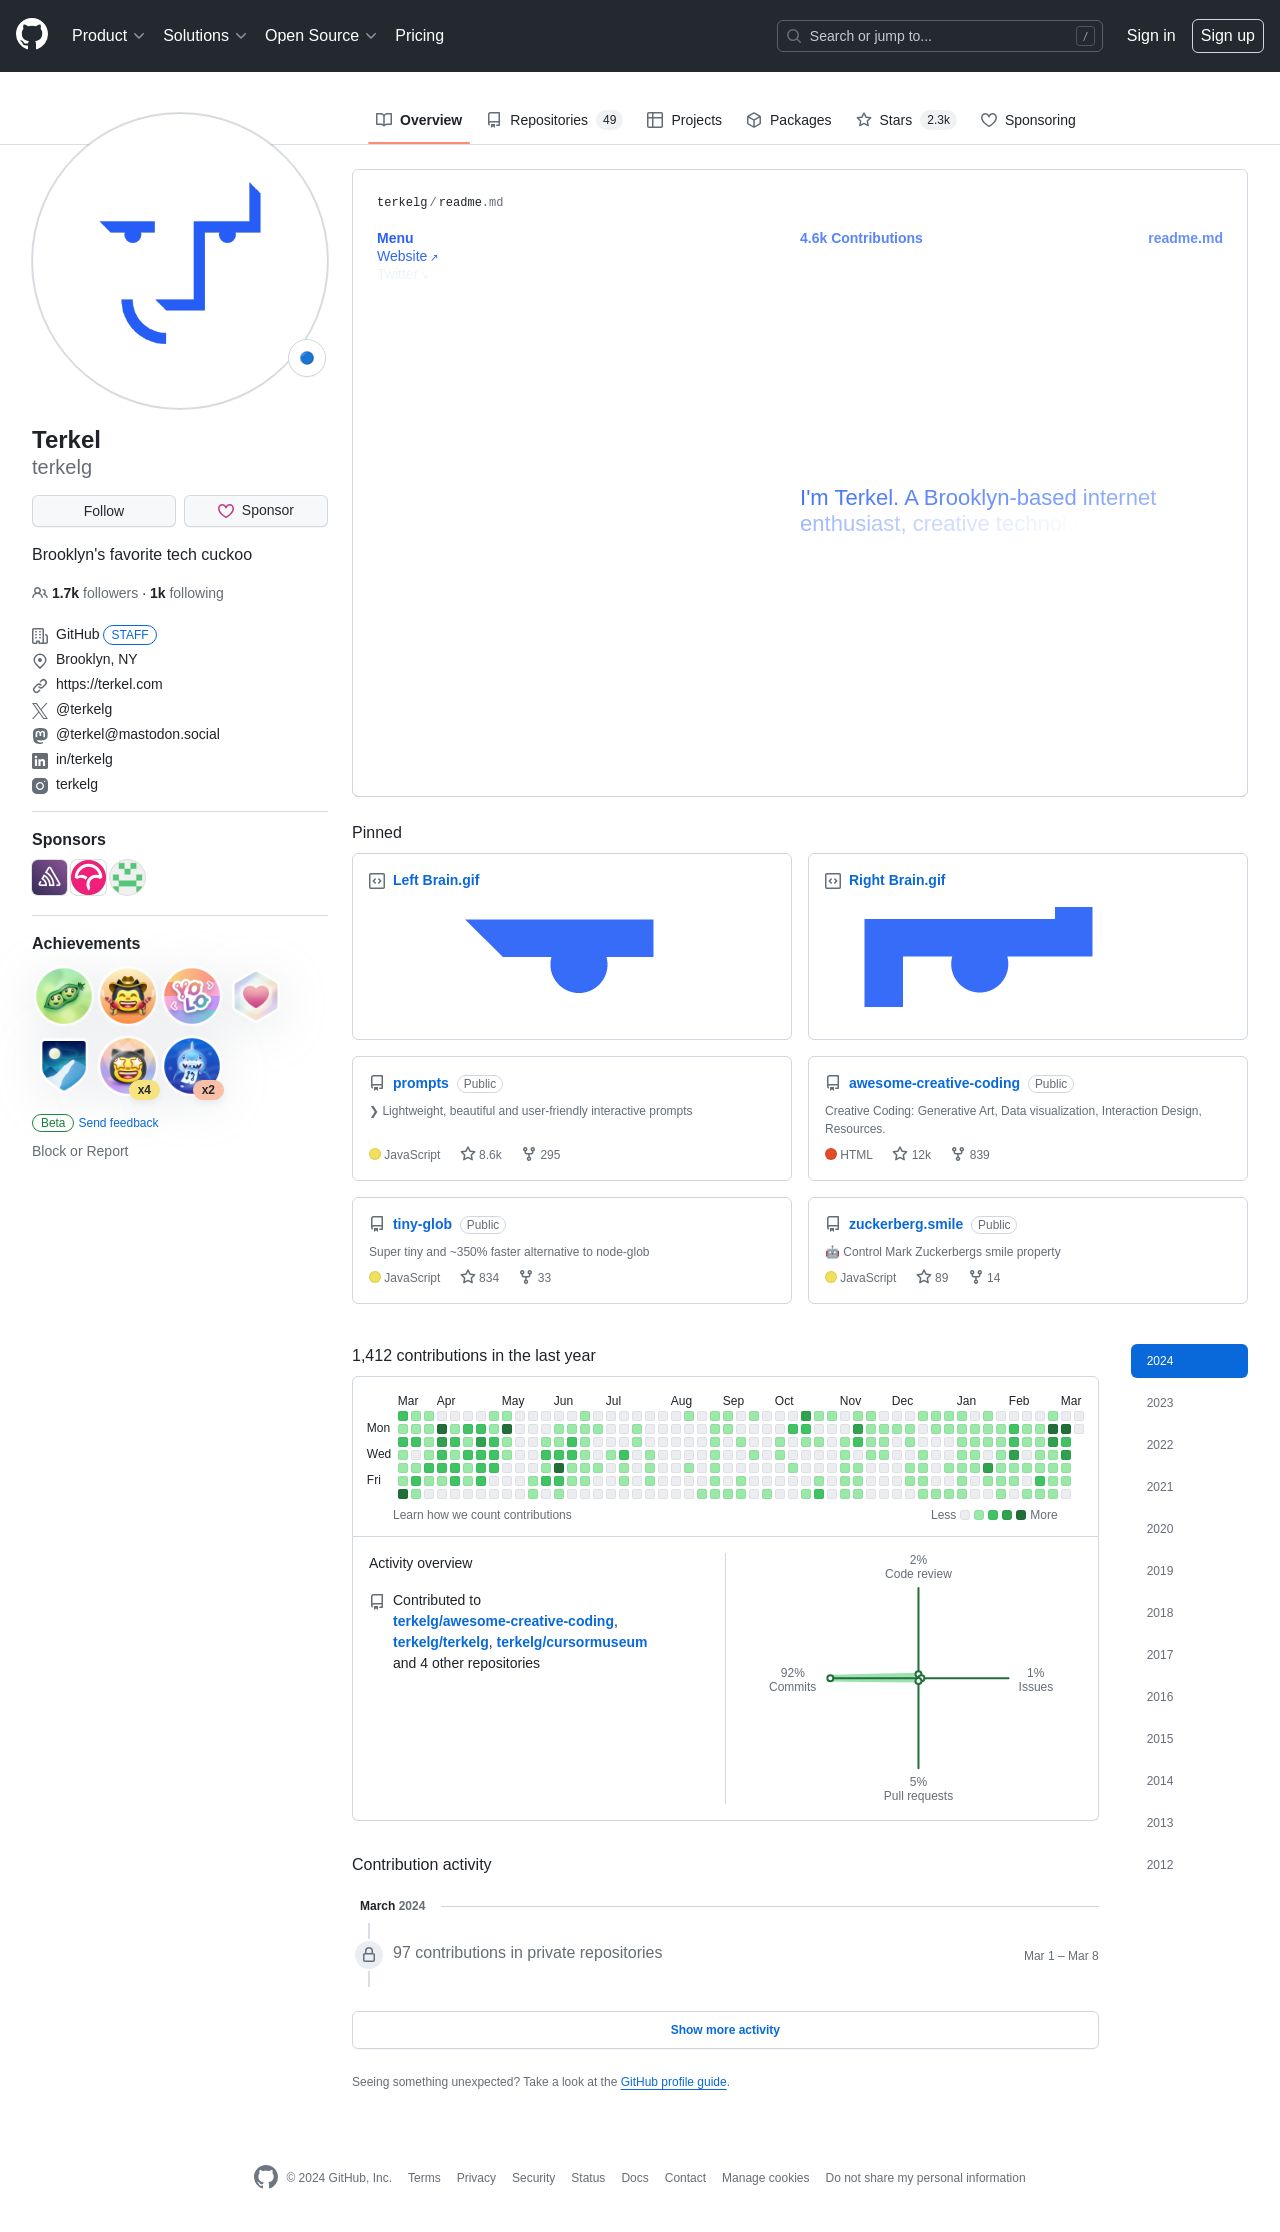
Task: Click Terkel's profile avatar image
Action: (x=180, y=261)
